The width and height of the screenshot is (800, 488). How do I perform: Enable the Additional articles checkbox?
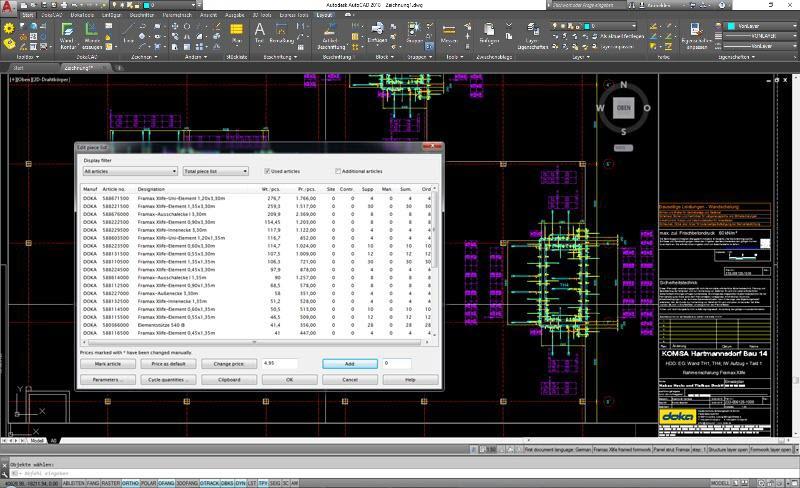point(339,171)
